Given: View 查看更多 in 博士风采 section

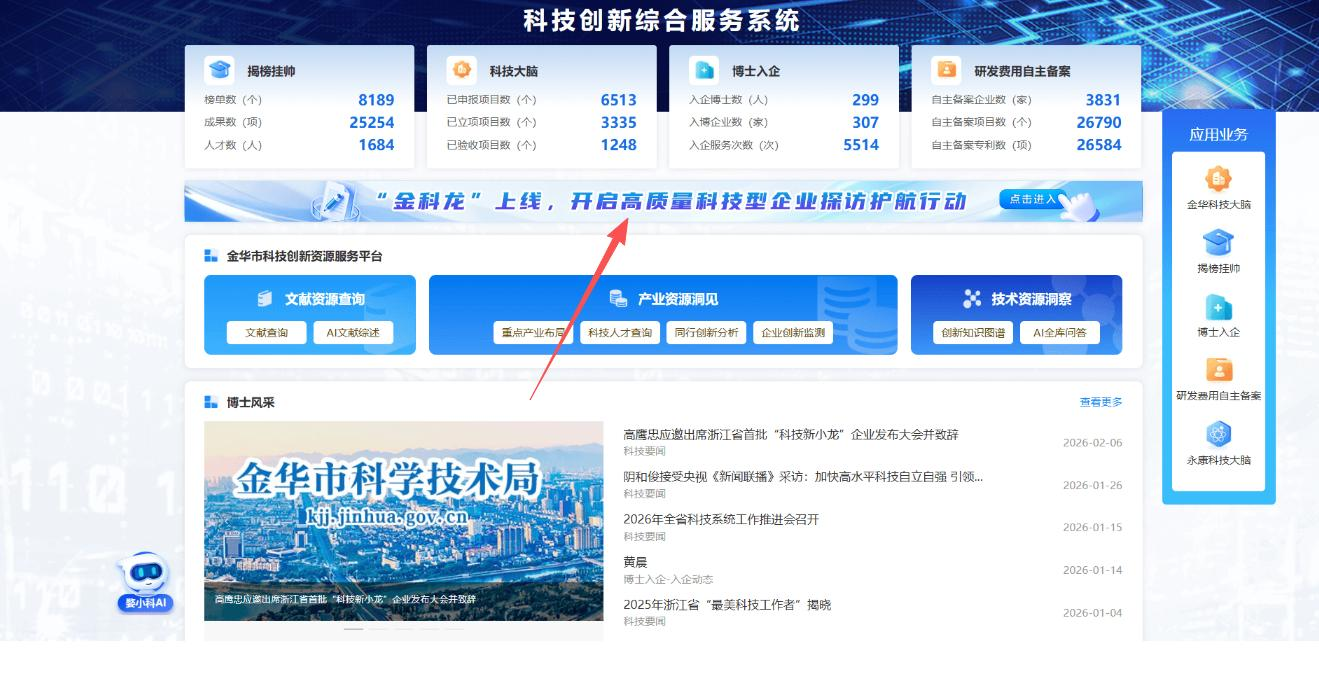Looking at the screenshot, I should pyautogui.click(x=1100, y=402).
